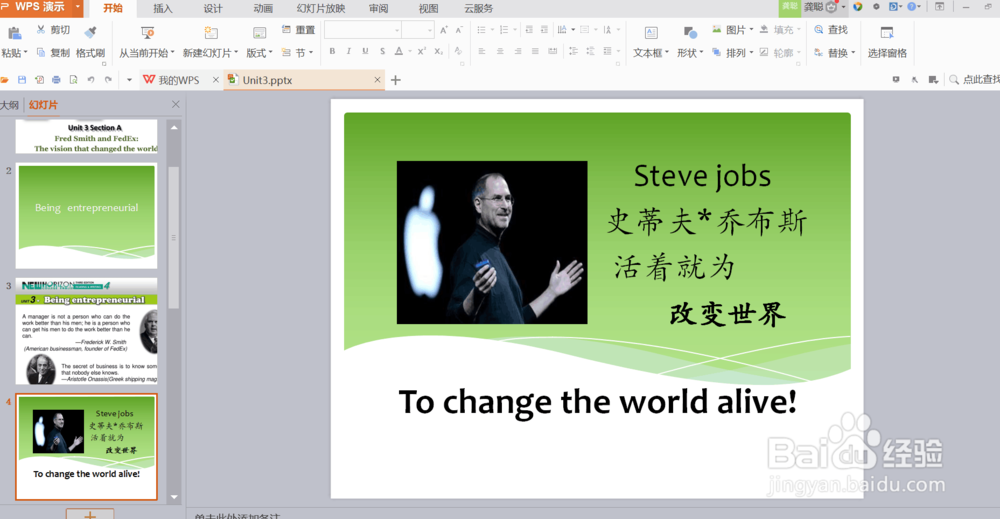Viewport: 1000px width, 519px height.
Task: Close the Unit3.pptx document tab
Action: 378,80
